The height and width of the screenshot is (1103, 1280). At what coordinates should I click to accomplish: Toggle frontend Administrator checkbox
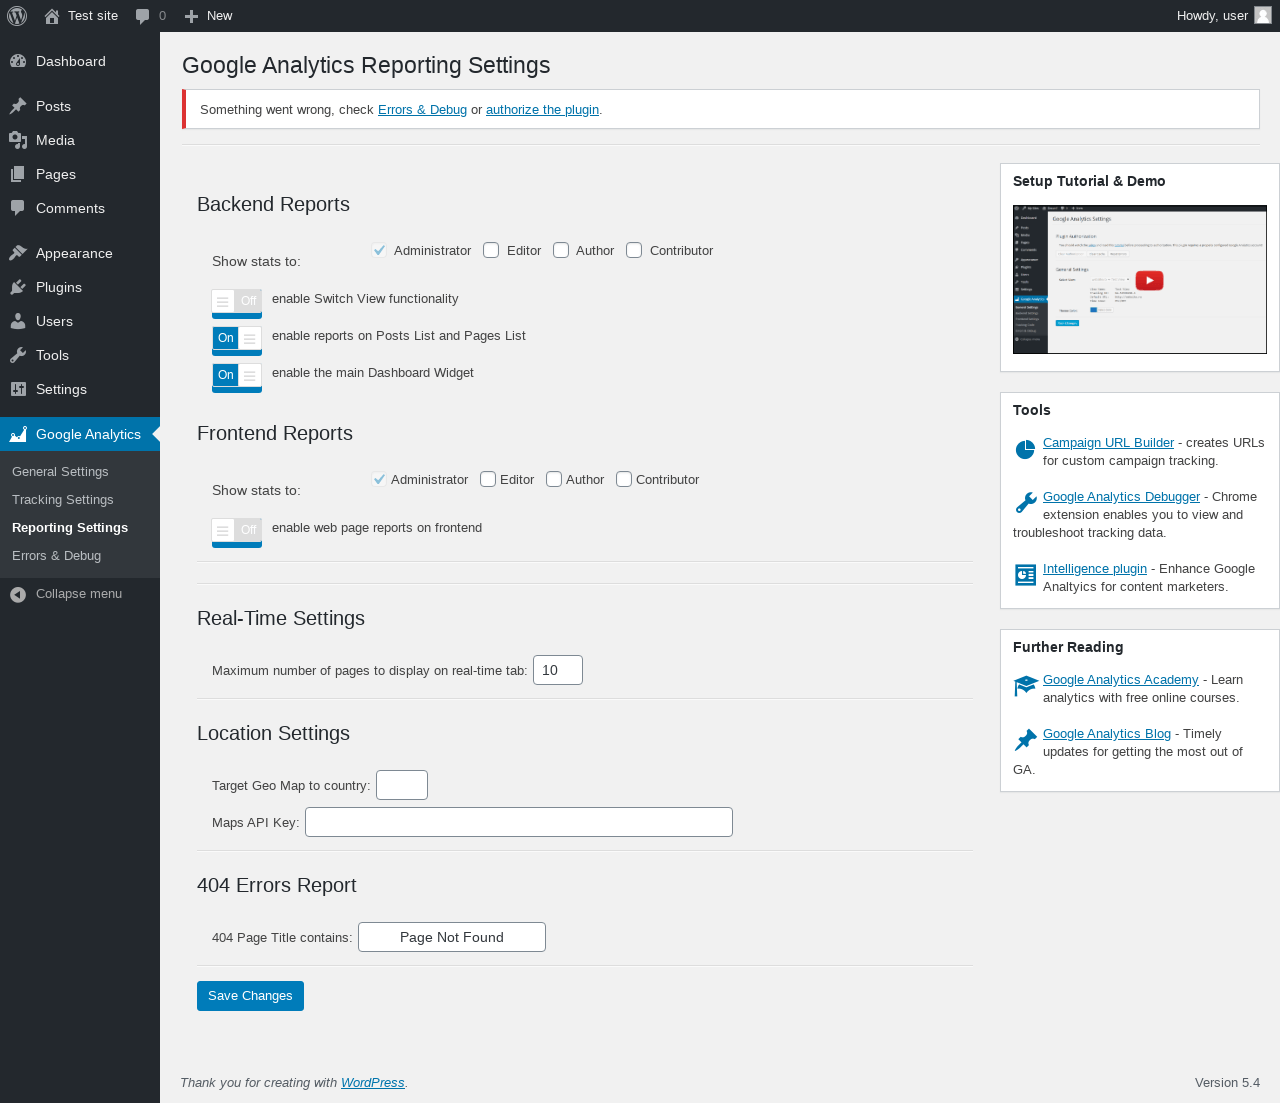(379, 479)
